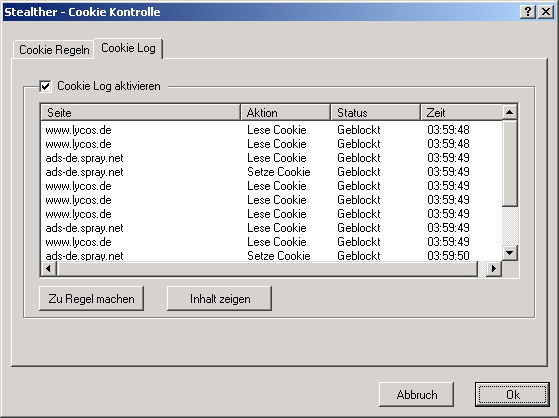
Task: Click the scroll right arrow in log list
Action: click(494, 269)
